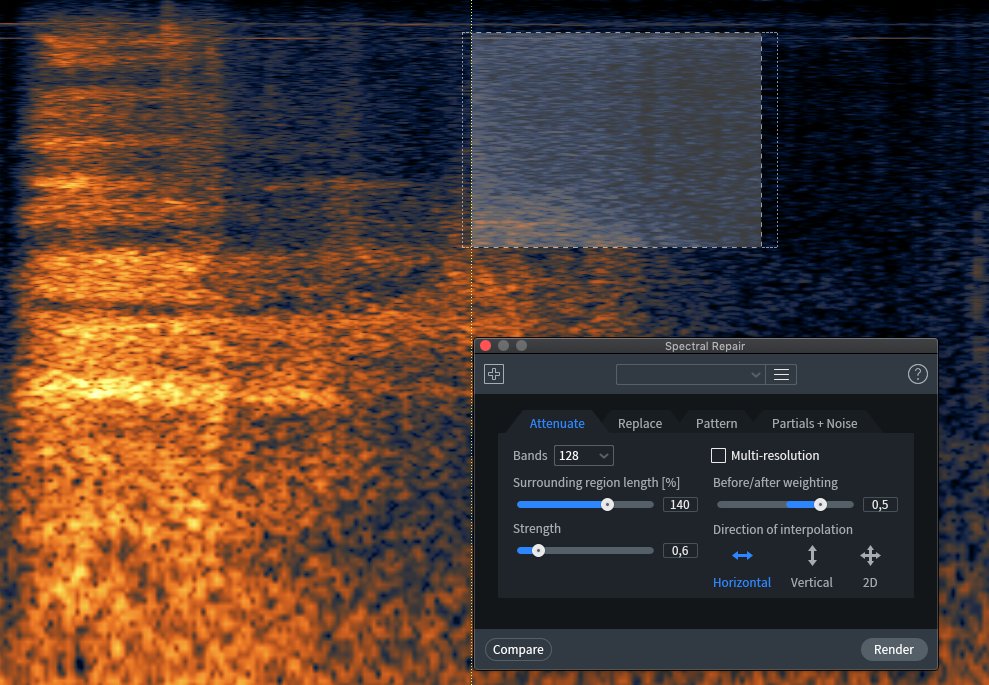989x685 pixels.
Task: Open the Spectral Repair help icon
Action: (917, 374)
